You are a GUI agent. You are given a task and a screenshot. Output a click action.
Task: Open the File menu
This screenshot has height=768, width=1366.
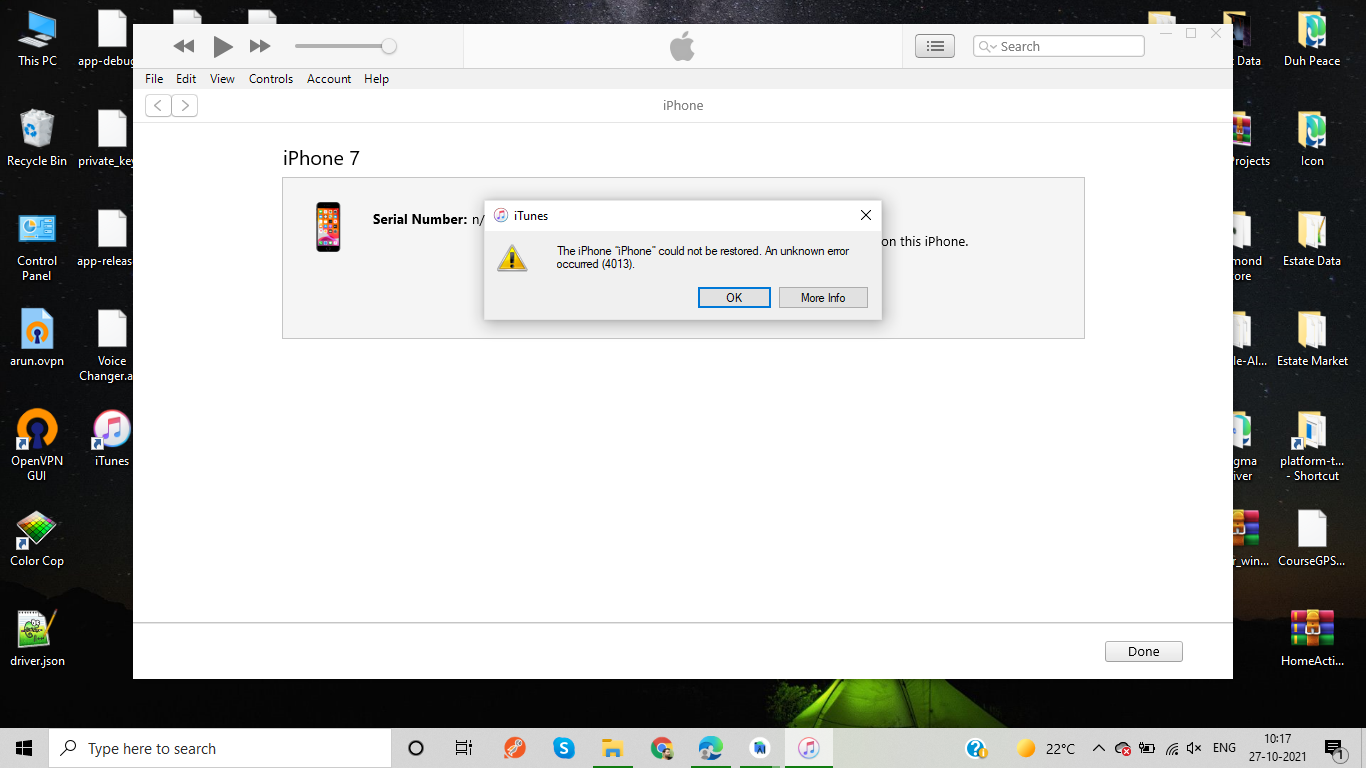click(x=154, y=79)
